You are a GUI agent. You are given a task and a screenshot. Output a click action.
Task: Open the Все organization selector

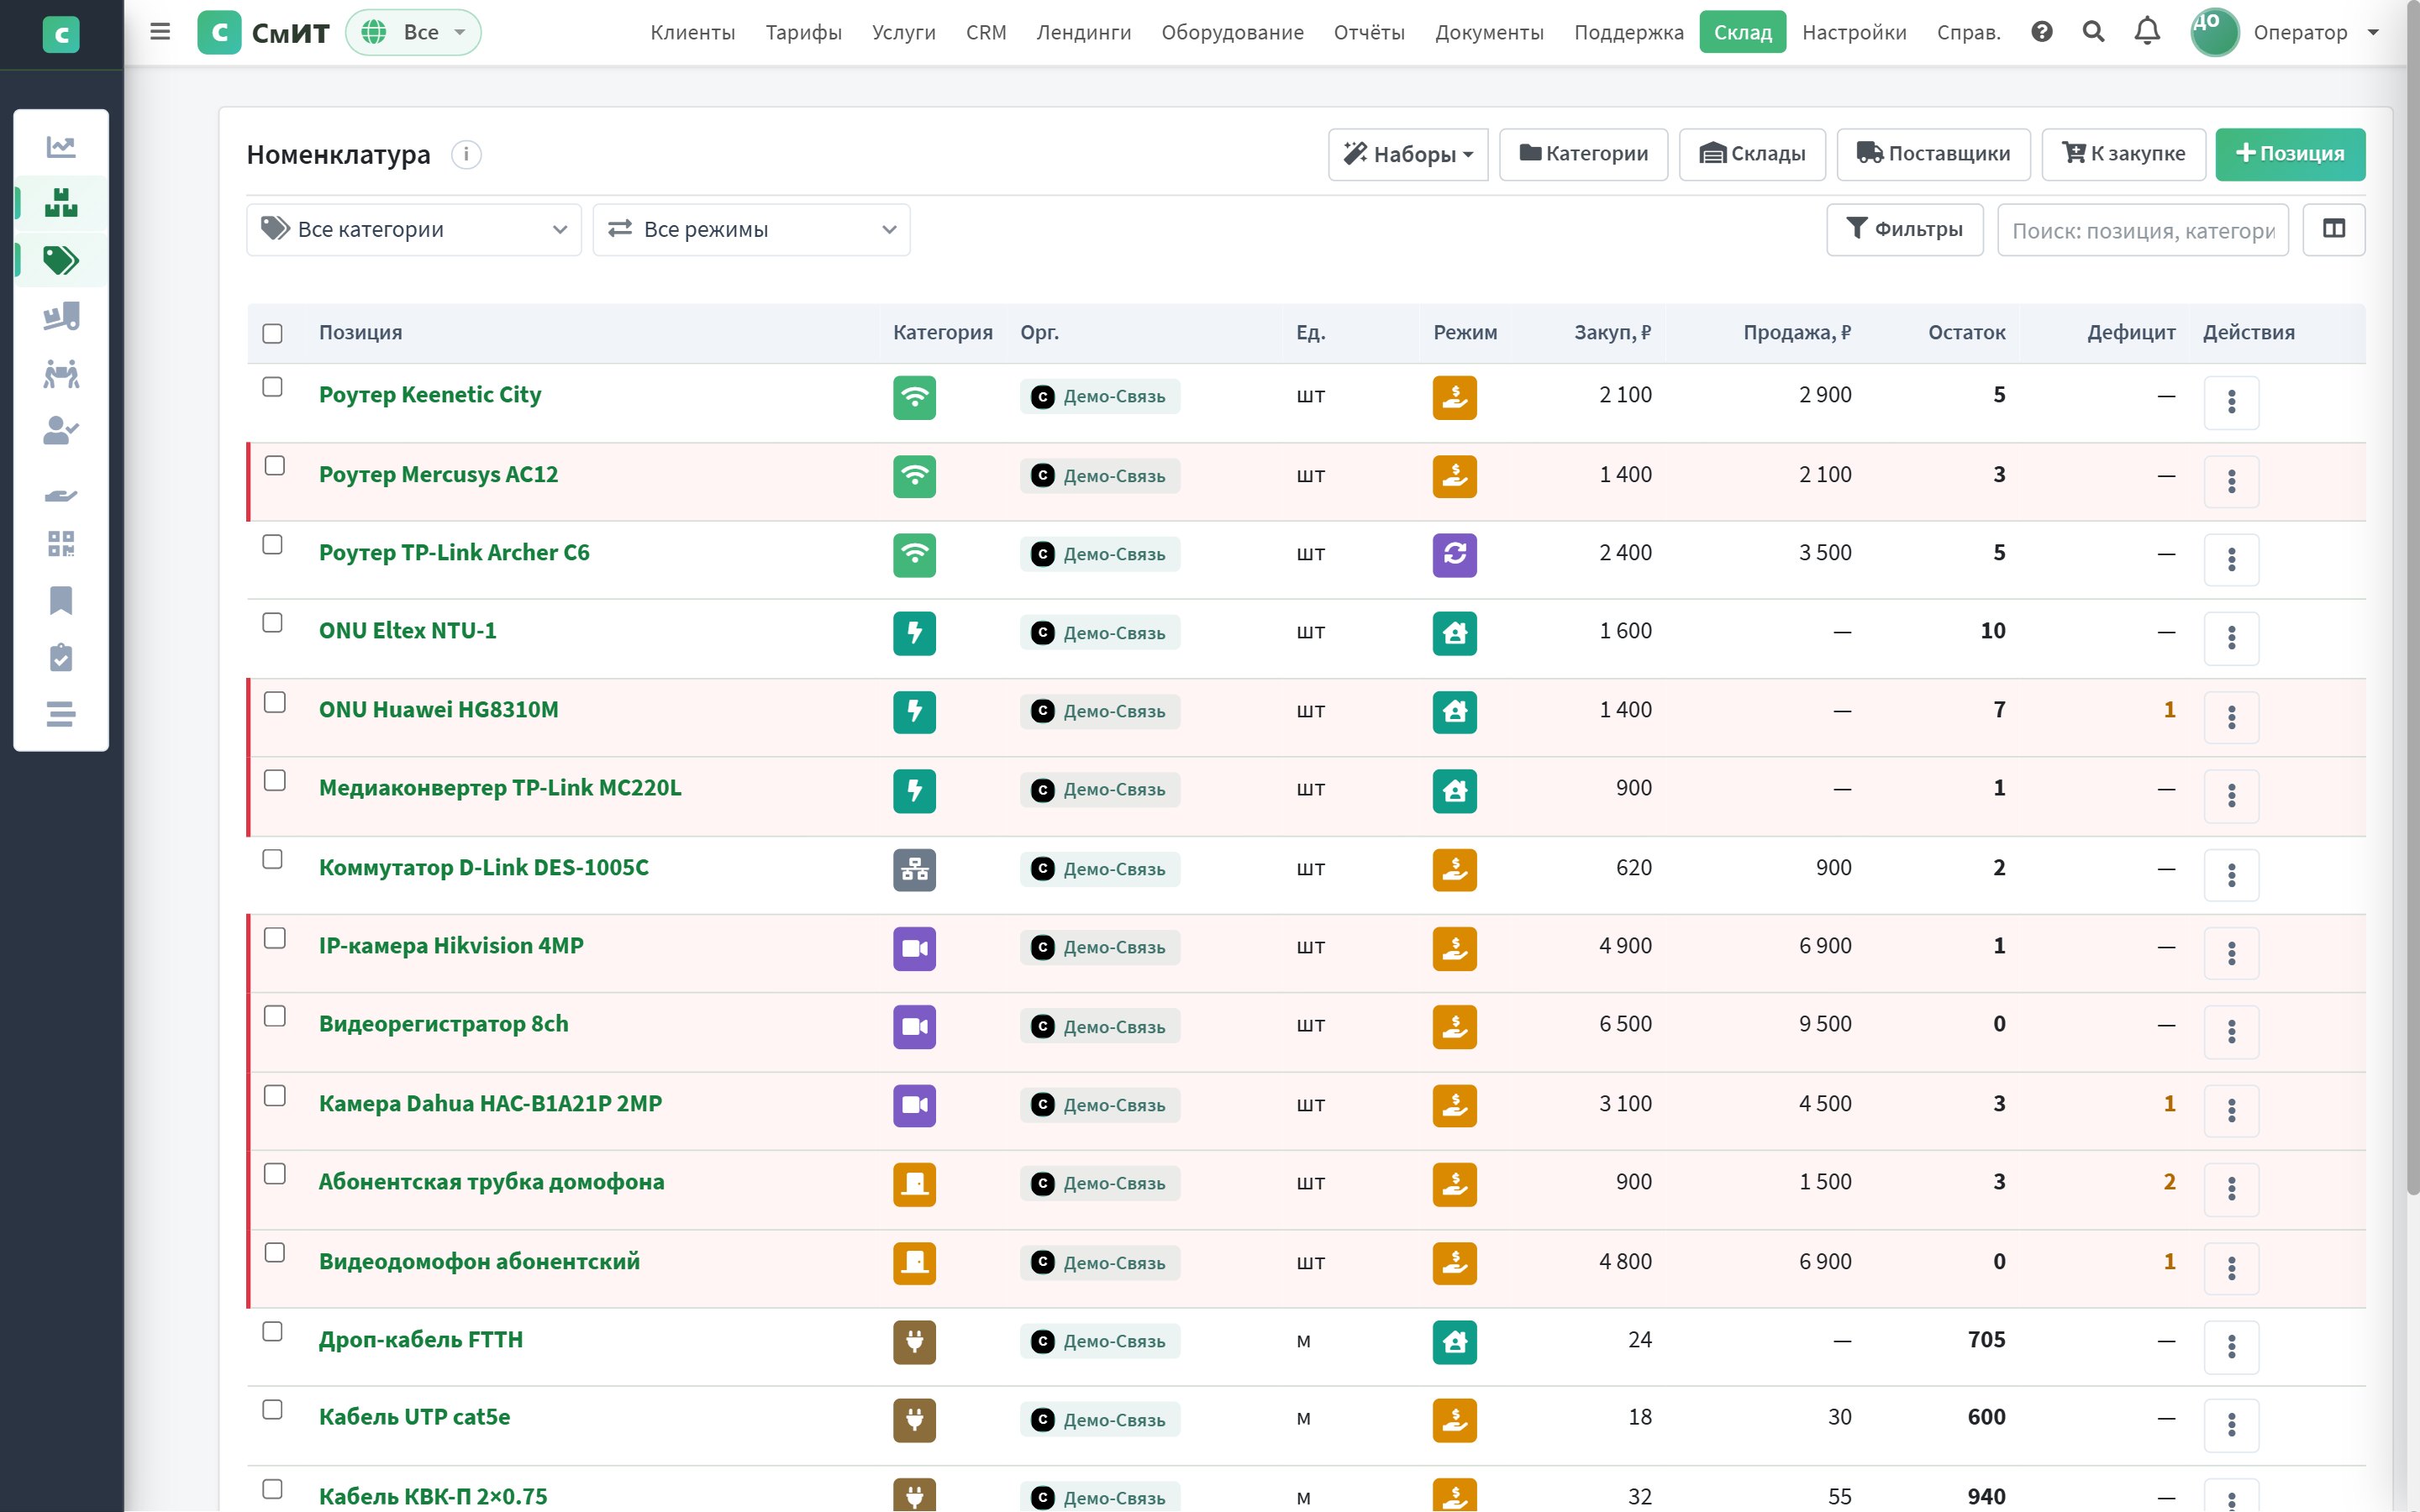[413, 32]
